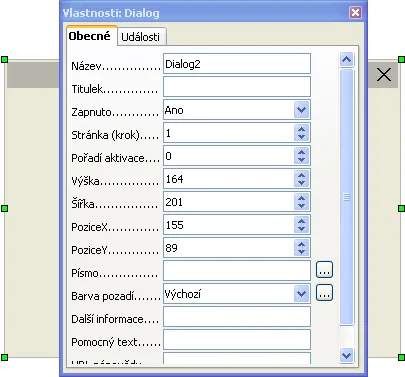Increase the Stránka (krok) spinner value

[x=301, y=130]
